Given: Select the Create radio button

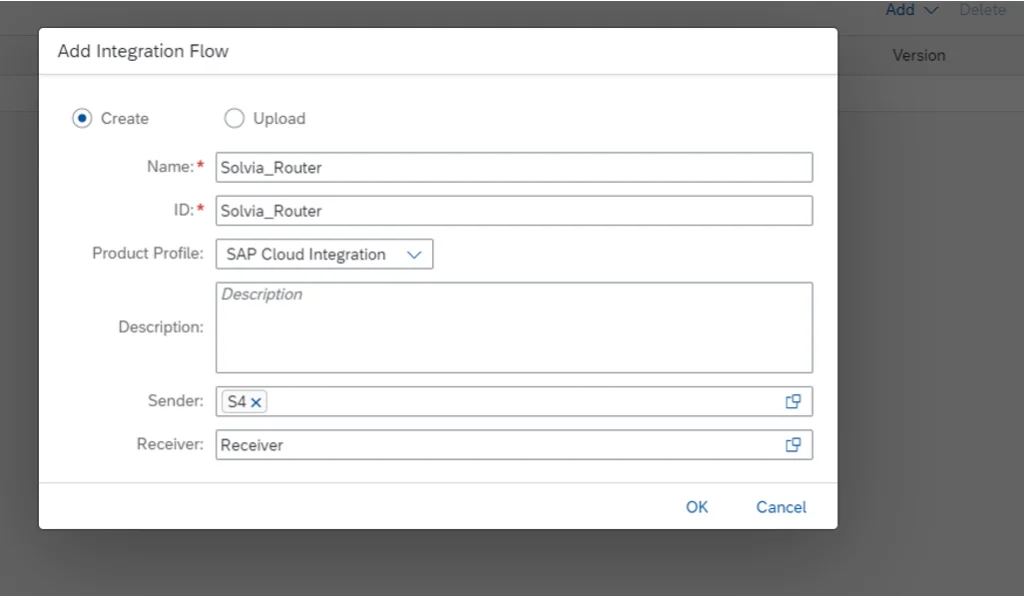Looking at the screenshot, I should [82, 118].
